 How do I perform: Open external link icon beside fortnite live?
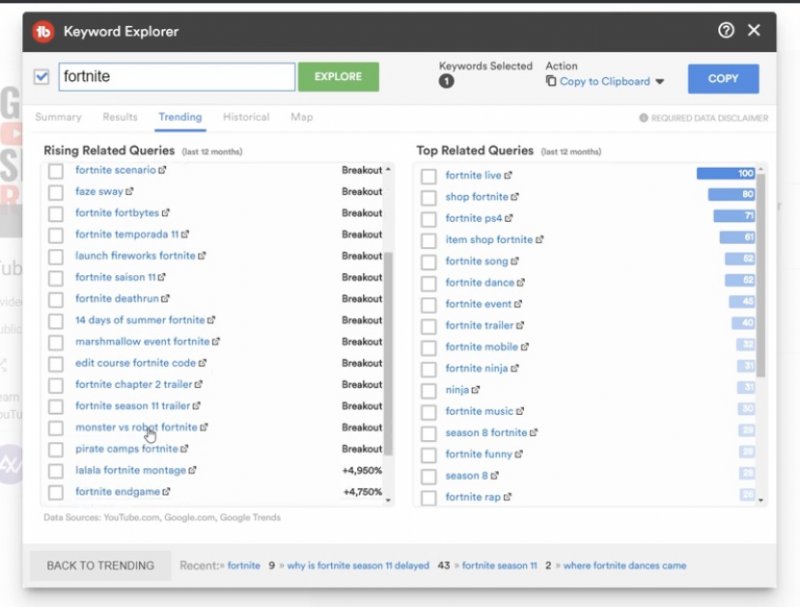tap(509, 175)
